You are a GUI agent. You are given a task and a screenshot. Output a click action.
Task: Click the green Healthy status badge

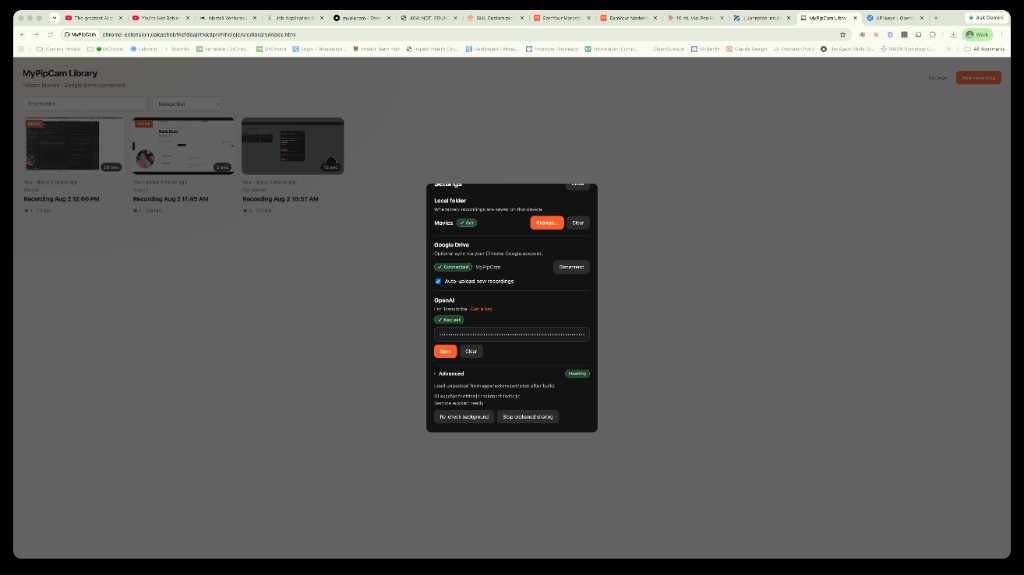pos(577,374)
